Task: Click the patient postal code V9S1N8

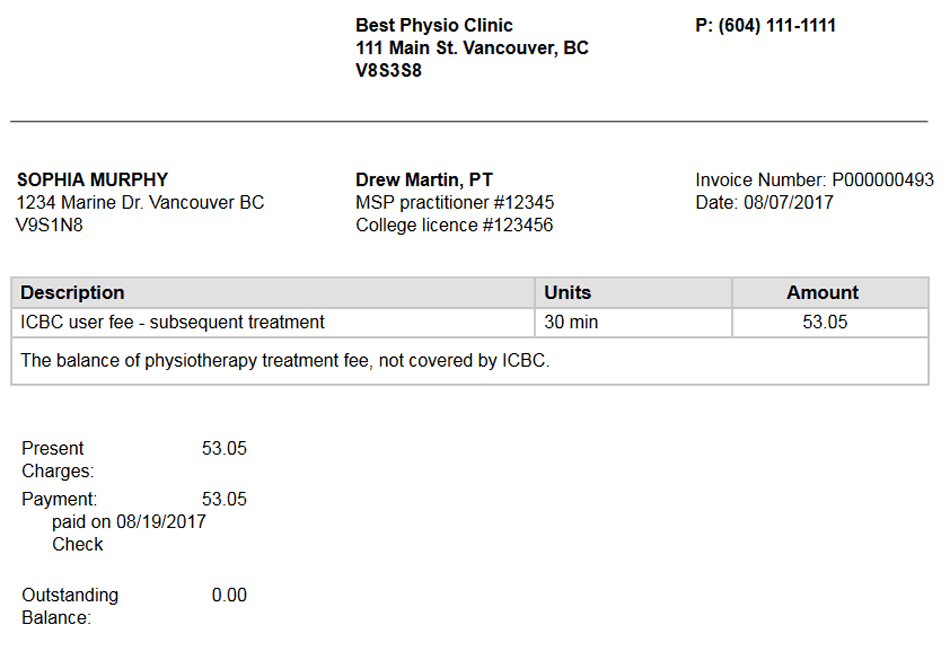Action: [x=50, y=226]
